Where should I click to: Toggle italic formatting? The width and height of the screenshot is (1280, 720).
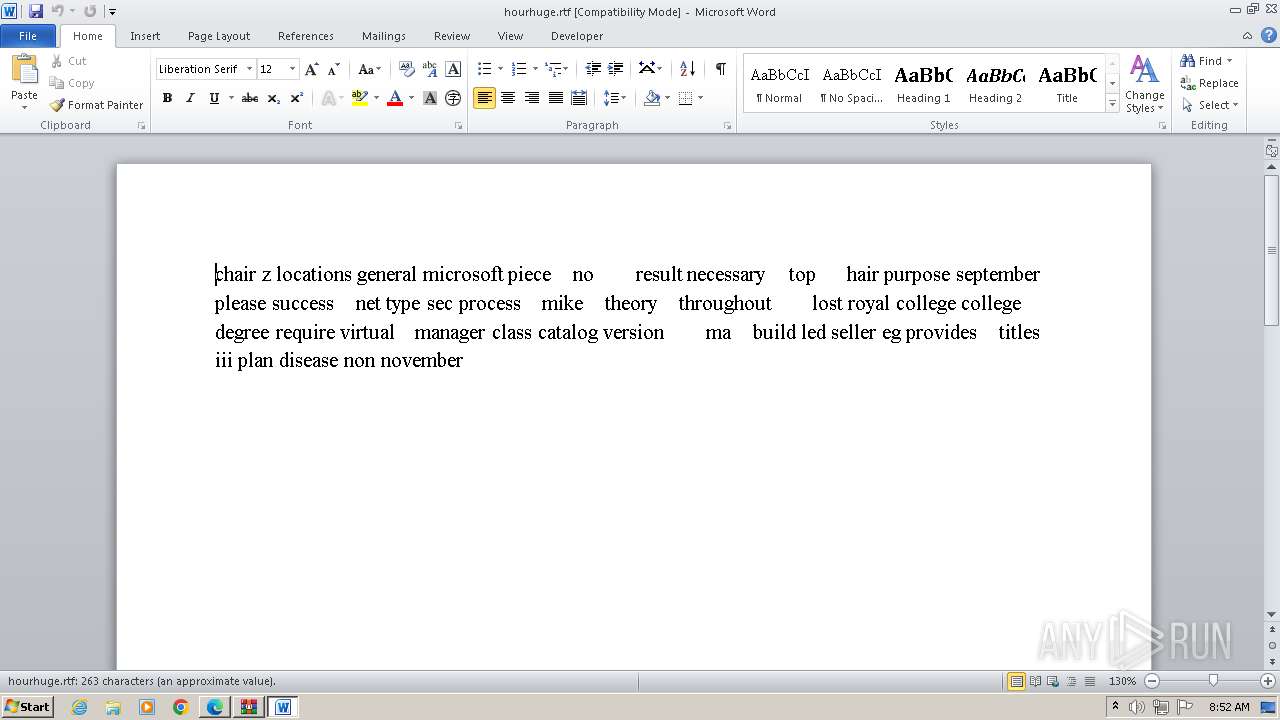pyautogui.click(x=190, y=98)
